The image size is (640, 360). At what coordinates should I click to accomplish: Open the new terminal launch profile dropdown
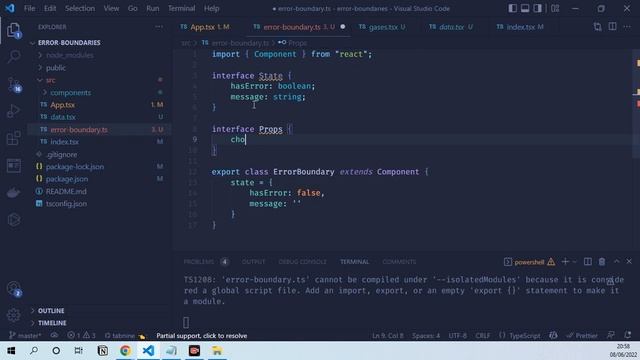(574, 262)
